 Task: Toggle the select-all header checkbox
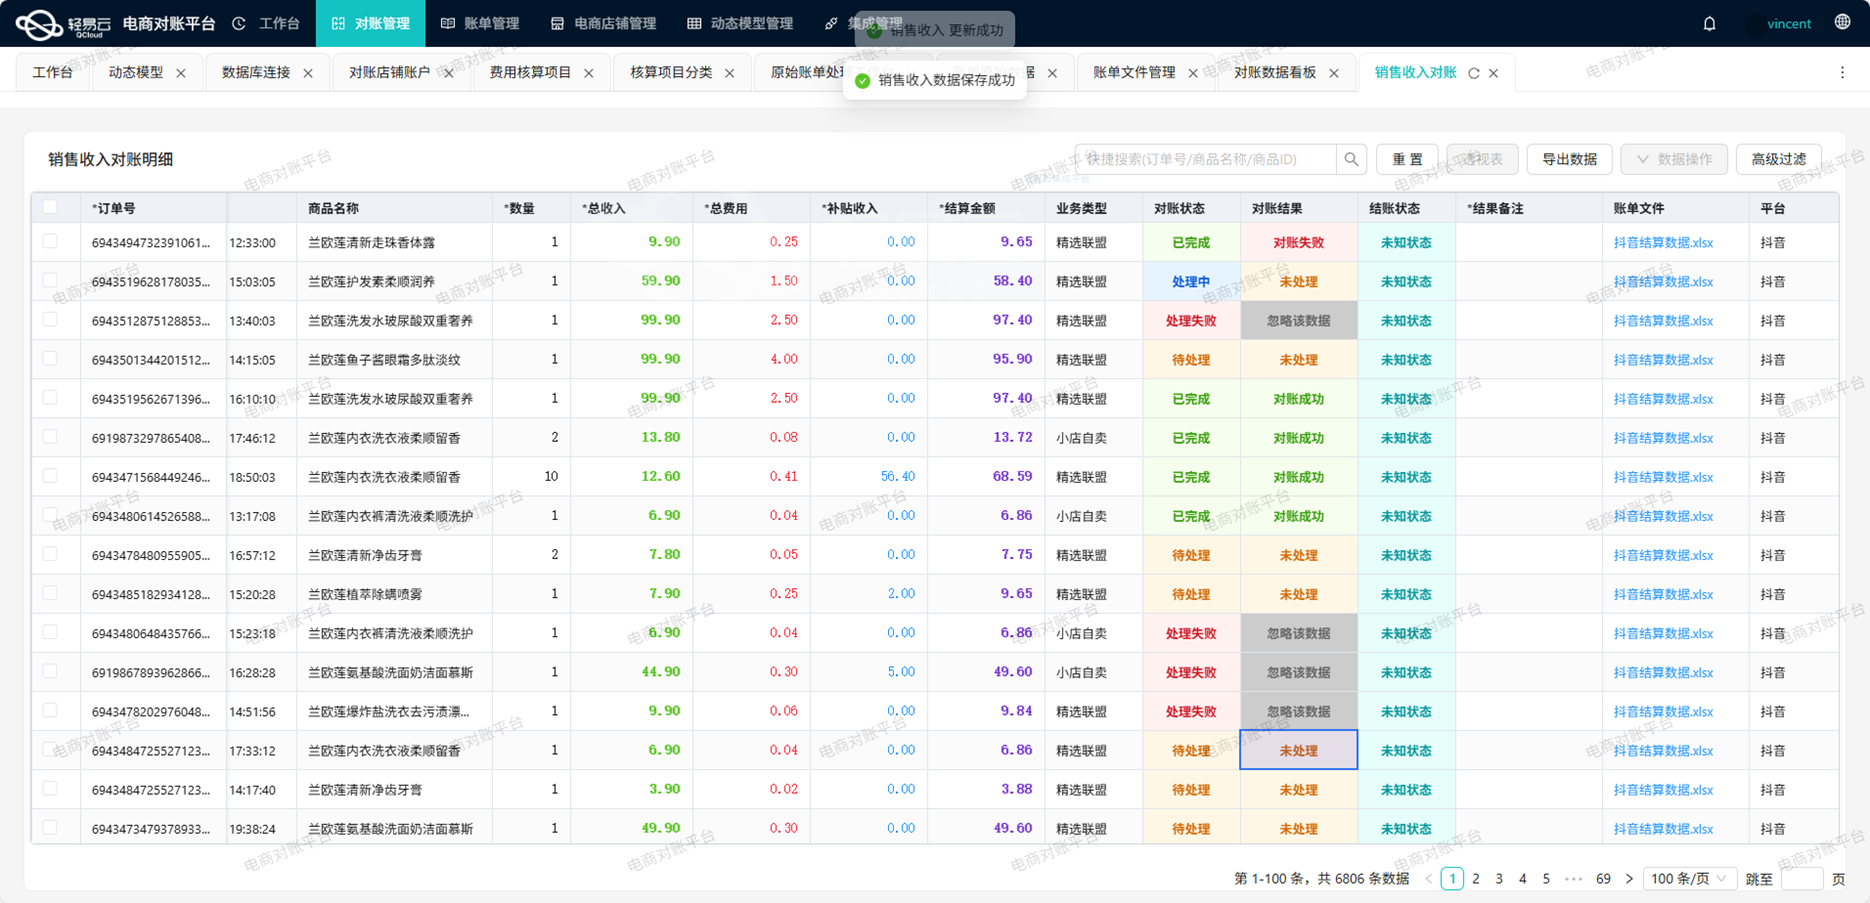click(50, 208)
